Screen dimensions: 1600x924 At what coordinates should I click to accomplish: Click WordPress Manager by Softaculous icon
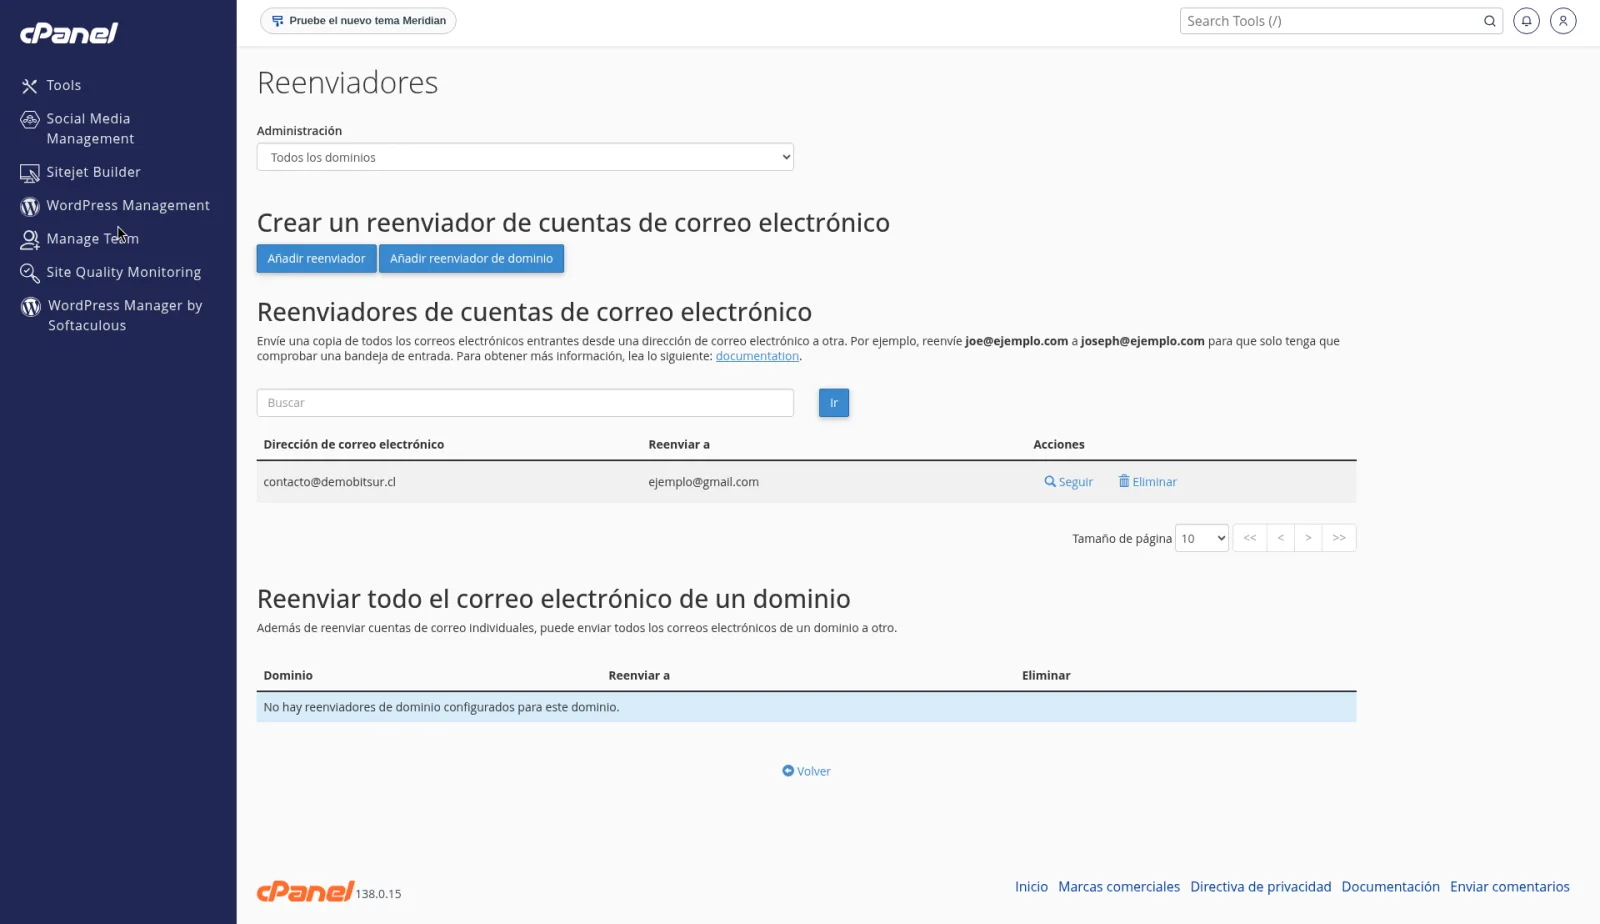(31, 306)
